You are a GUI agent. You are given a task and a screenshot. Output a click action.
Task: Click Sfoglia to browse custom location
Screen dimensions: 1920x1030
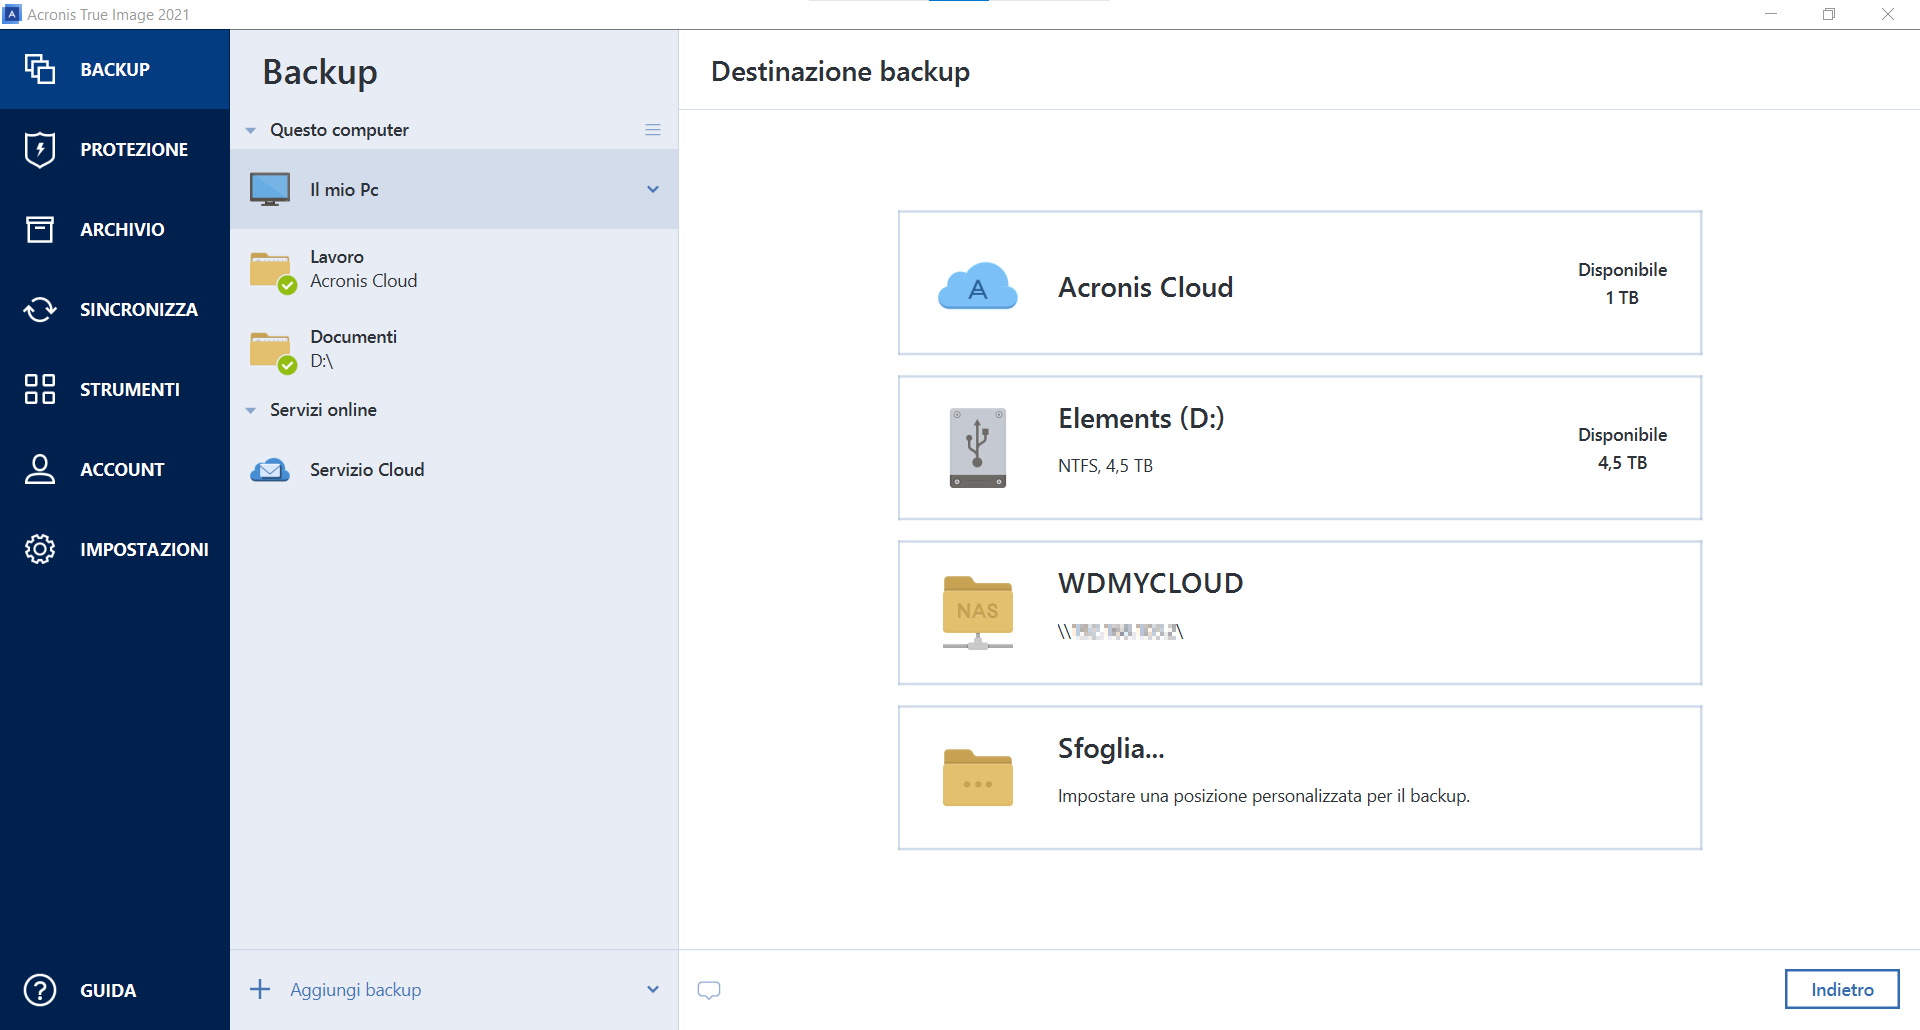pyautogui.click(x=1299, y=778)
